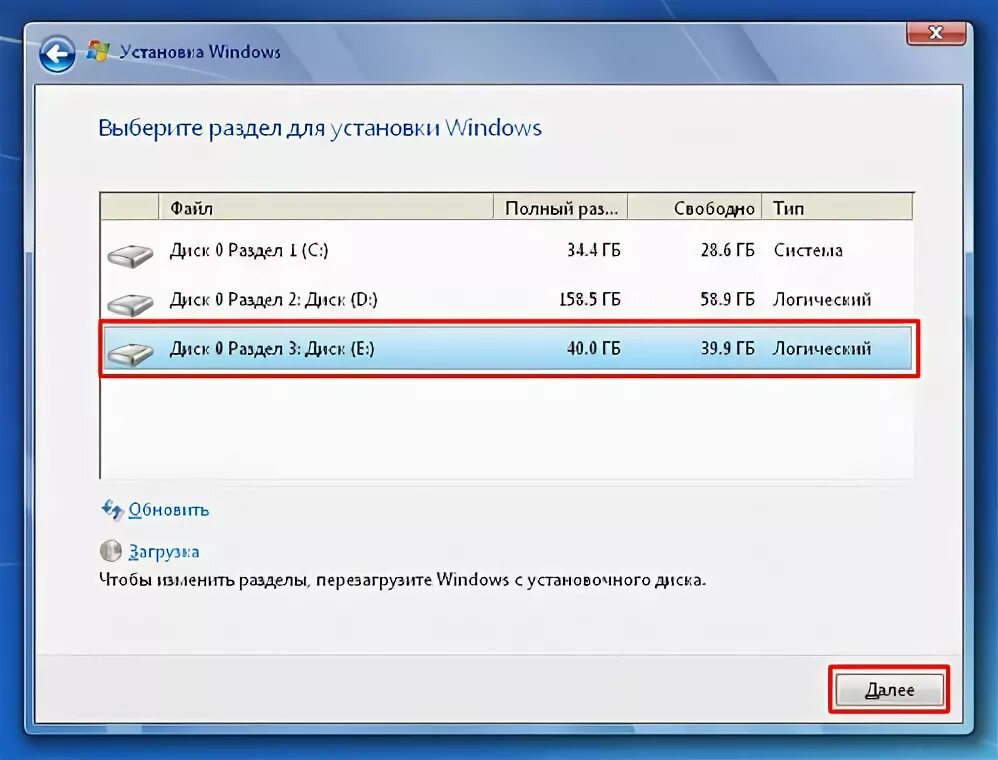998x760 pixels.
Task: Open the Загрузка driver link
Action: [164, 552]
